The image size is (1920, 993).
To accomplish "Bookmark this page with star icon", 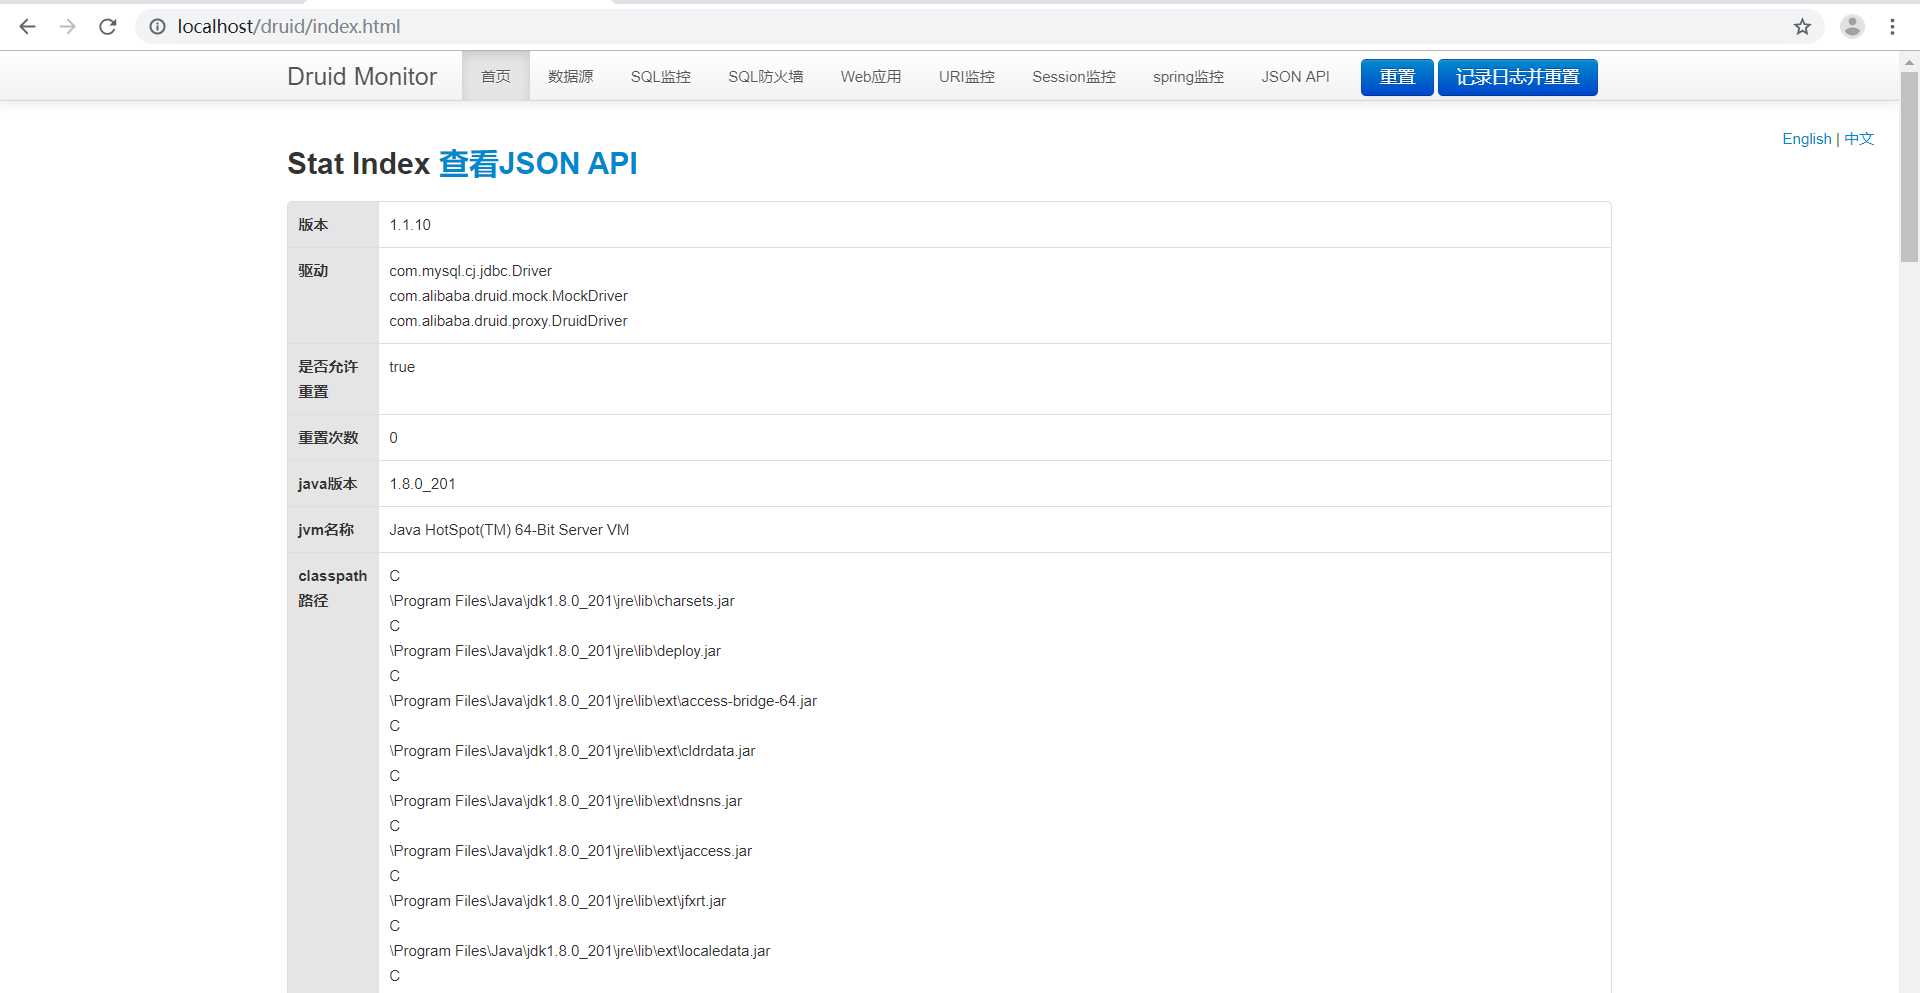I will [x=1802, y=27].
